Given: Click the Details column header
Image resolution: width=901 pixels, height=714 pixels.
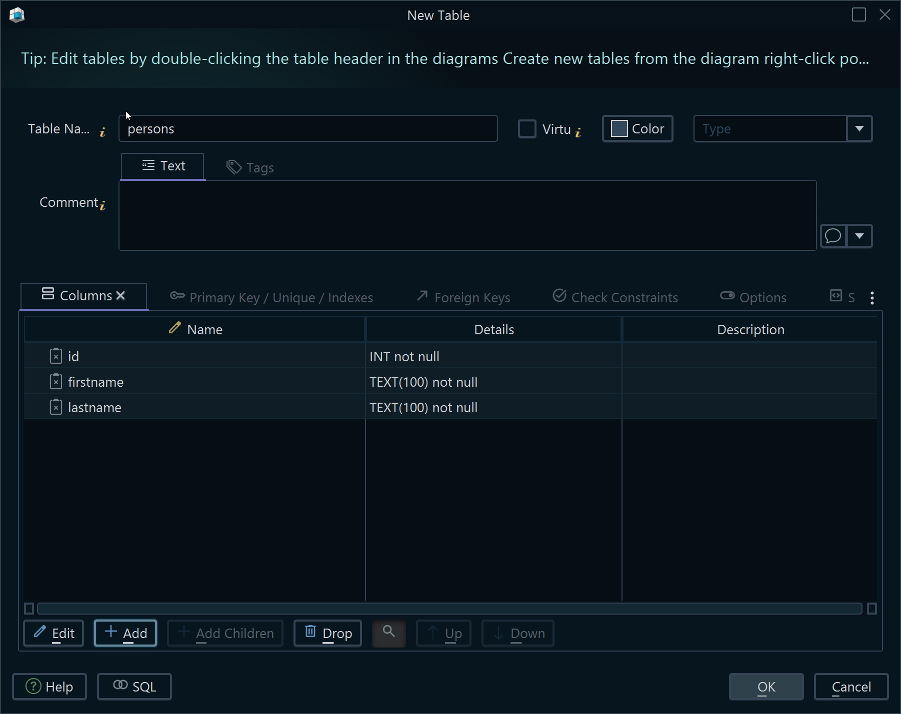Looking at the screenshot, I should tap(494, 329).
